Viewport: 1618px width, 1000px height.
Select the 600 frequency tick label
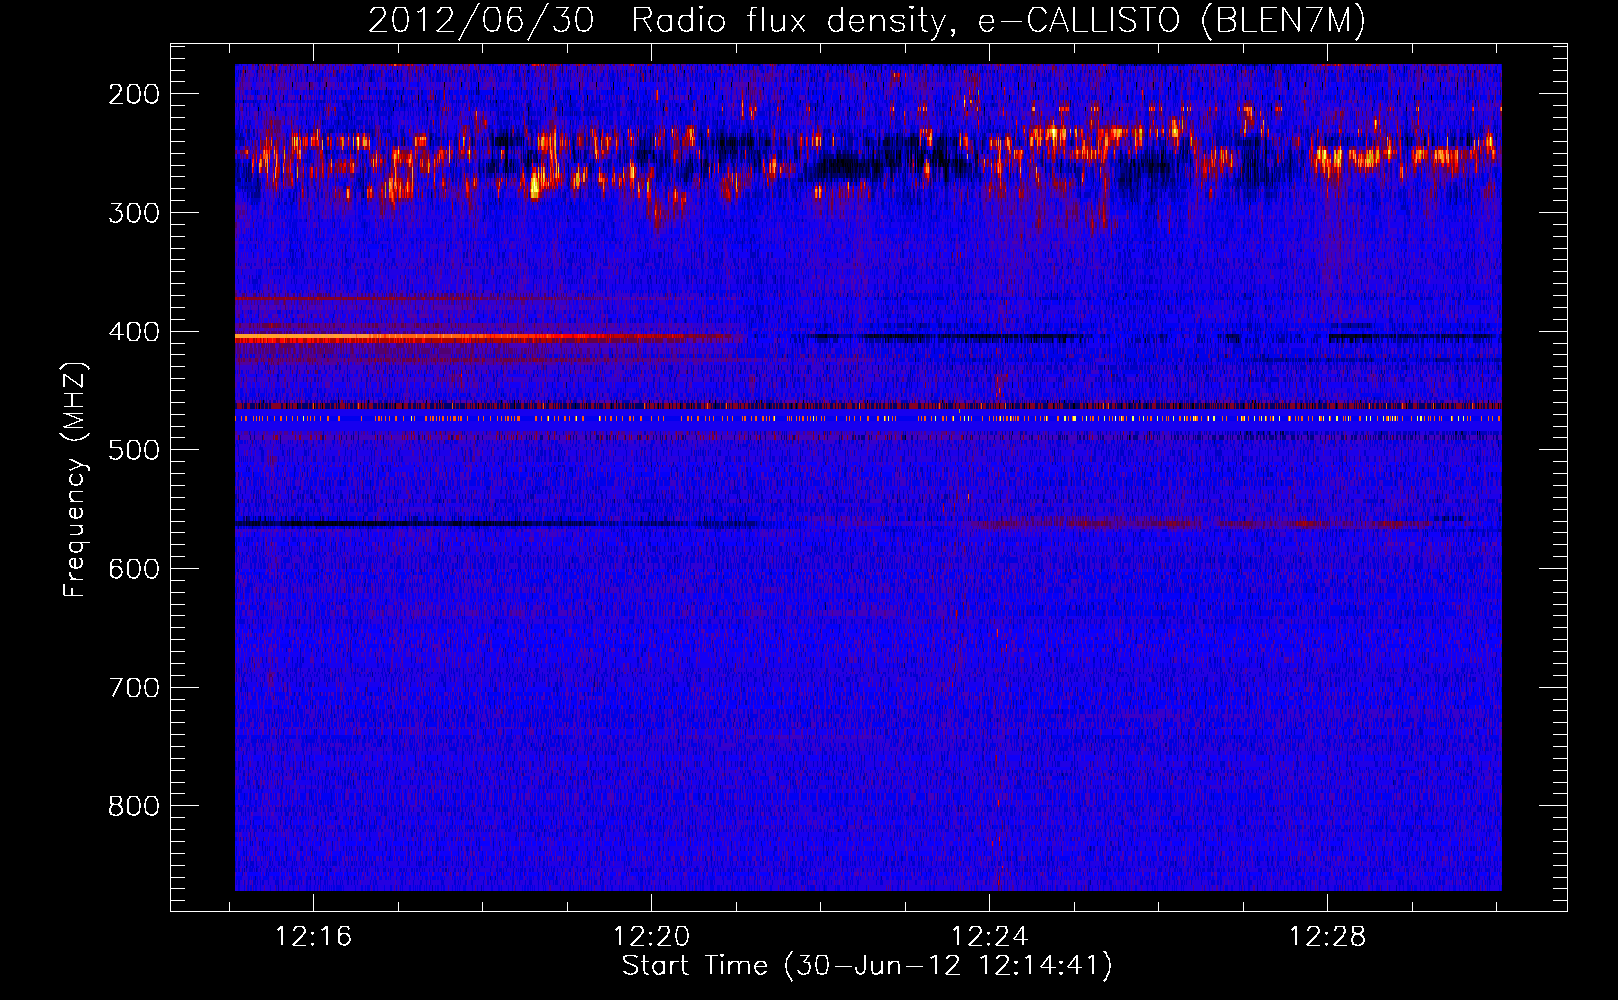point(134,569)
